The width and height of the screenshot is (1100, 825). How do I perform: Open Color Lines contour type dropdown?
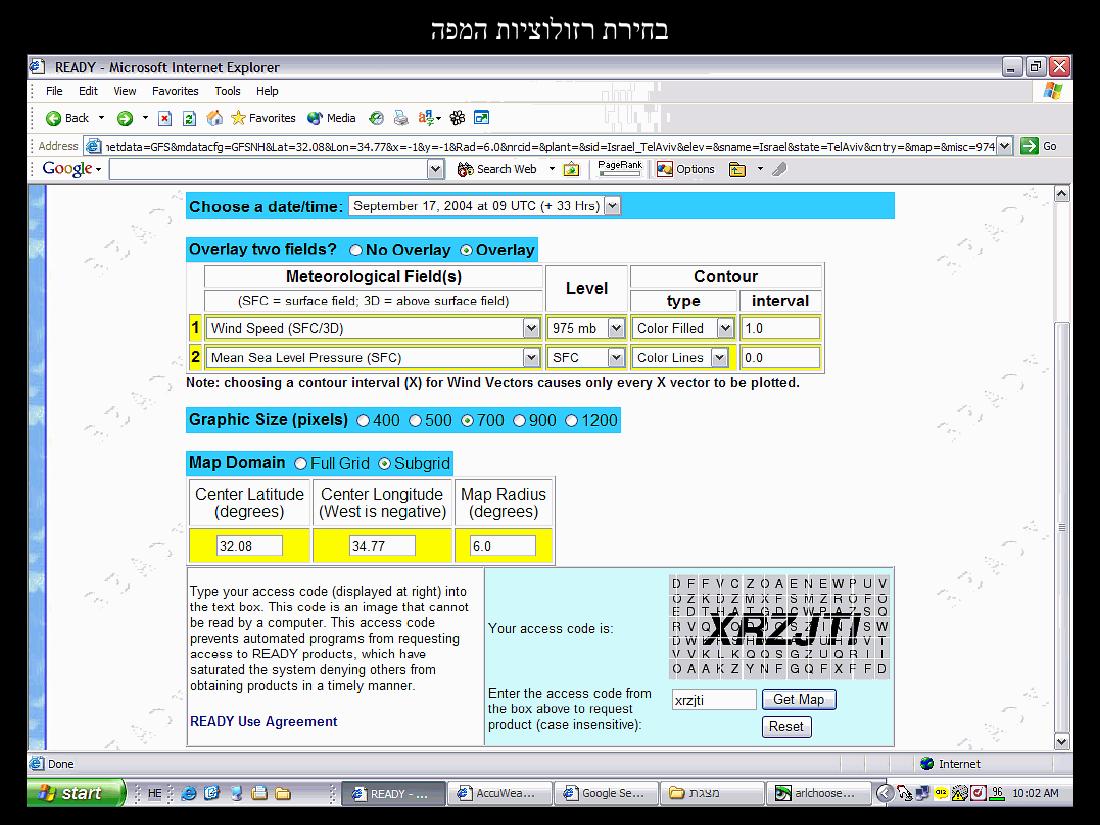coord(720,358)
